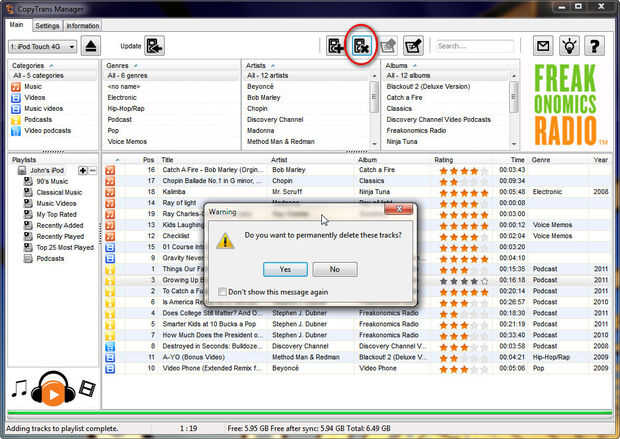620x439 pixels.
Task: Click the film strip video icon
Action: [x=87, y=388]
